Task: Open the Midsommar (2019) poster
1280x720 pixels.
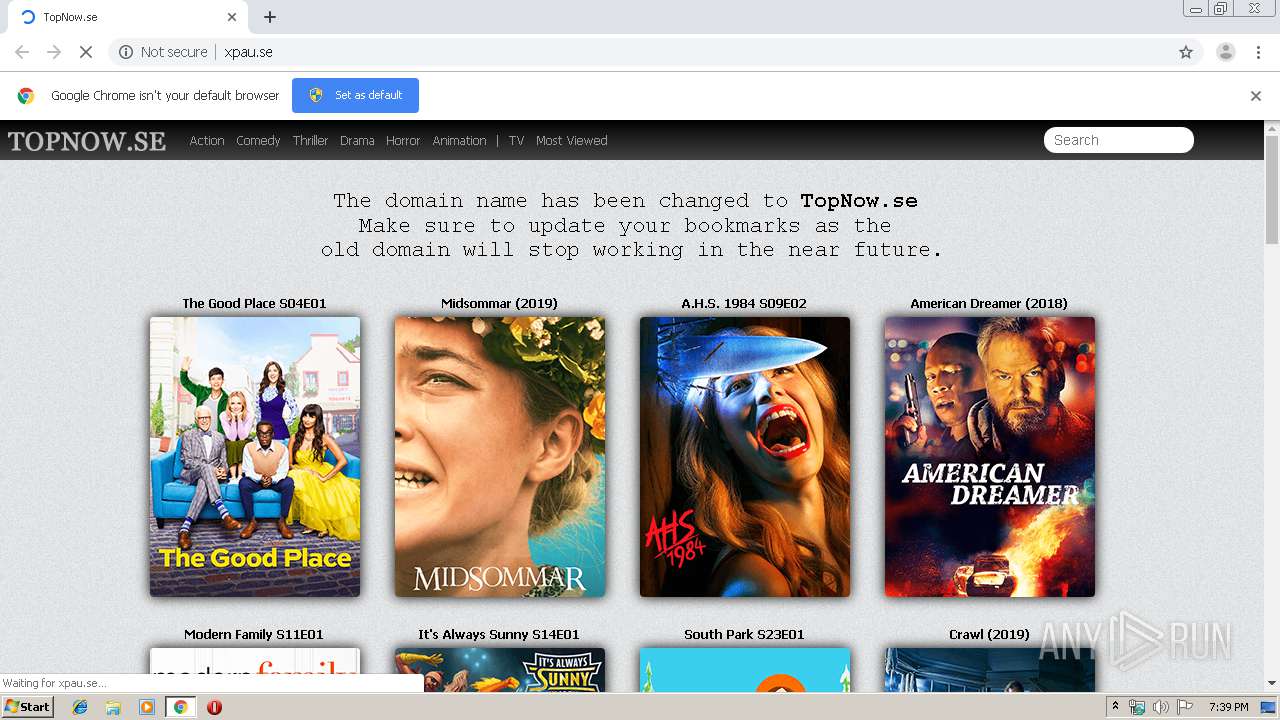Action: coord(500,457)
